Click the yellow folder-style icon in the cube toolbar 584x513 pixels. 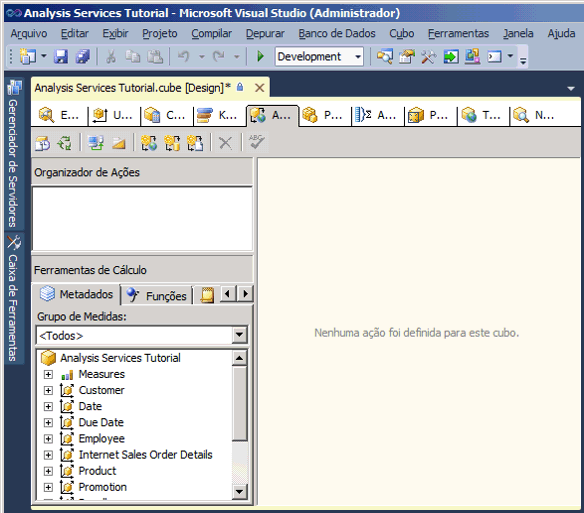(x=118, y=143)
